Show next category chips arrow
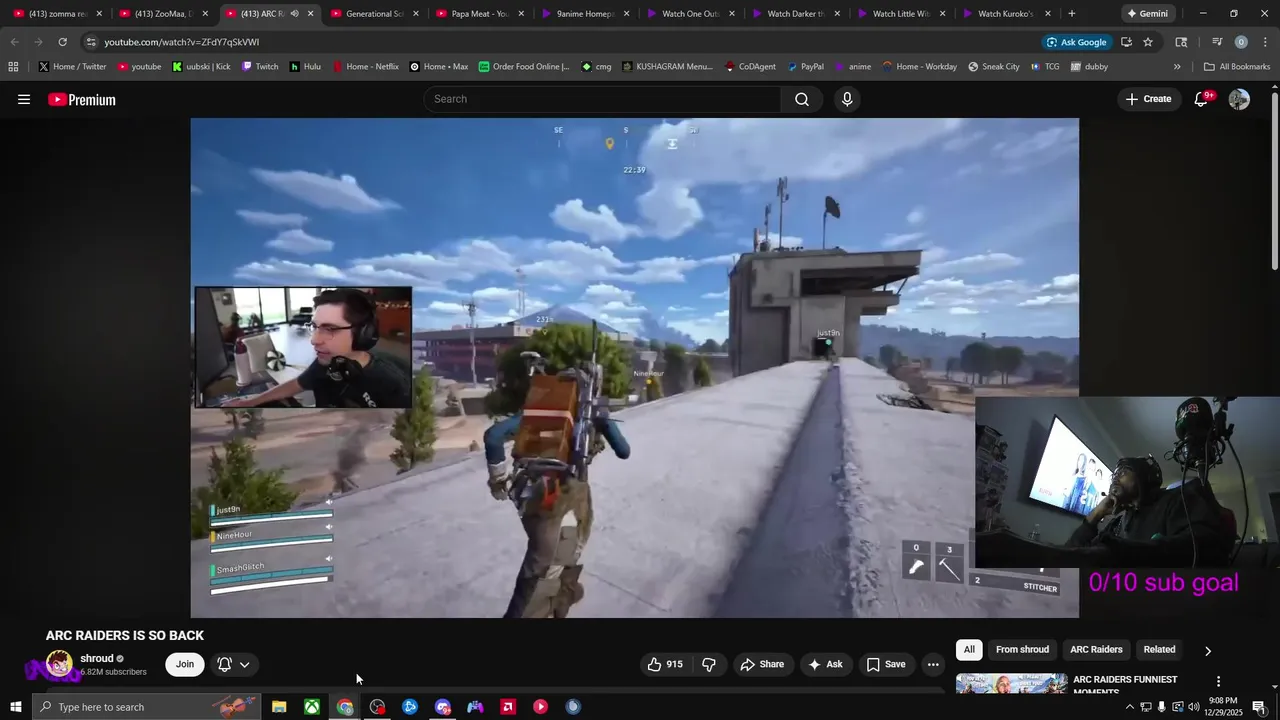The height and width of the screenshot is (720, 1280). [x=1207, y=651]
